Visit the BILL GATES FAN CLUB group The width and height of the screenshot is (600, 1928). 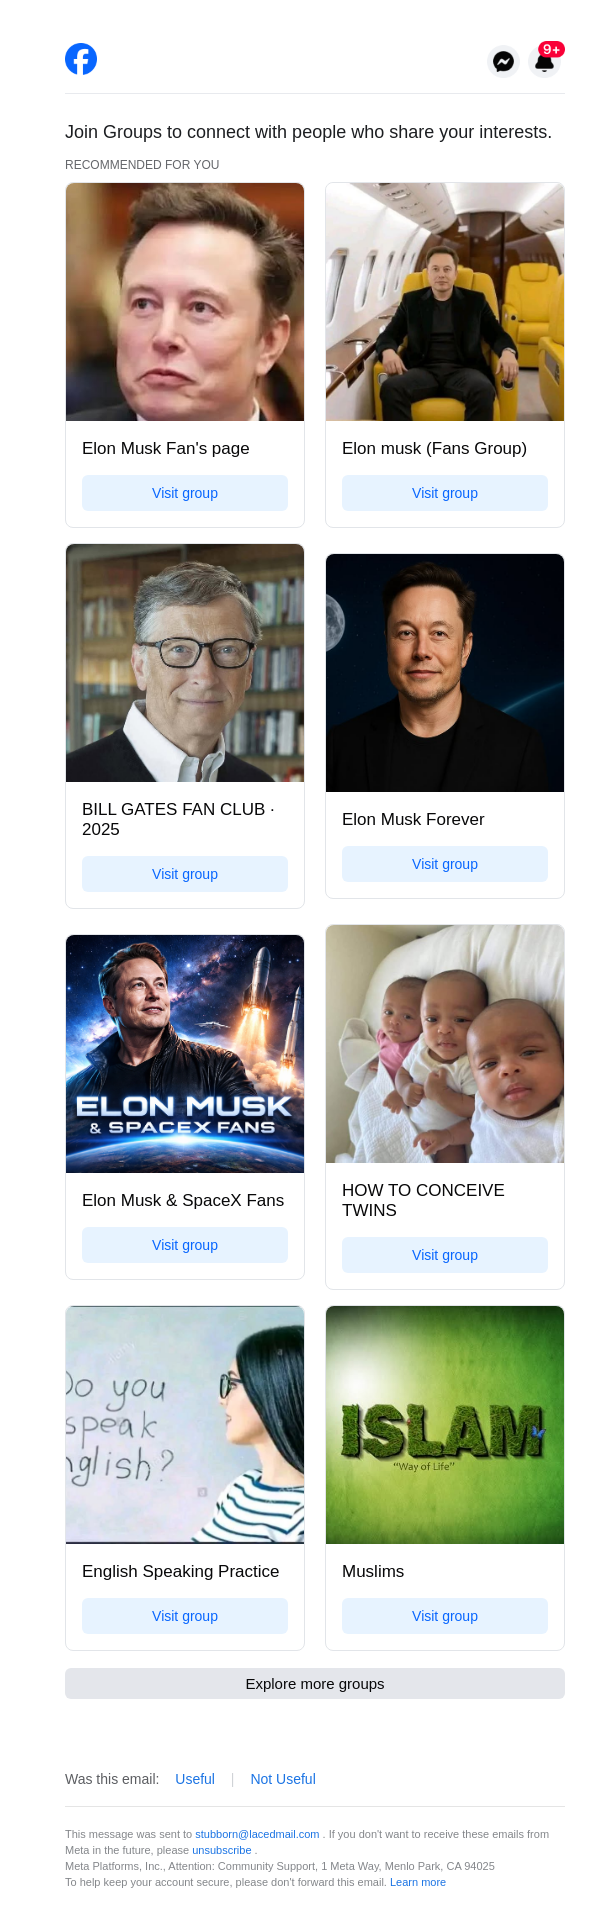(185, 874)
